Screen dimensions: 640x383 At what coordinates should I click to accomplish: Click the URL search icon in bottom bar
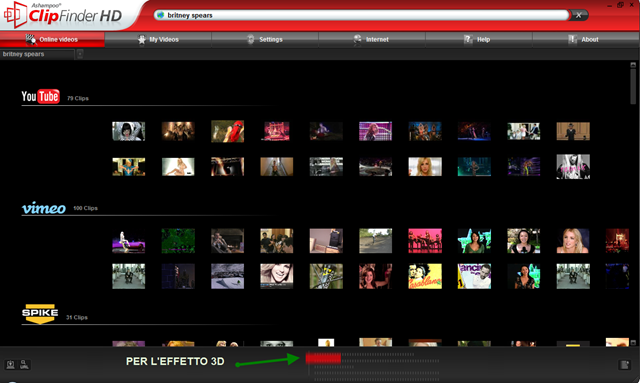(x=24, y=364)
